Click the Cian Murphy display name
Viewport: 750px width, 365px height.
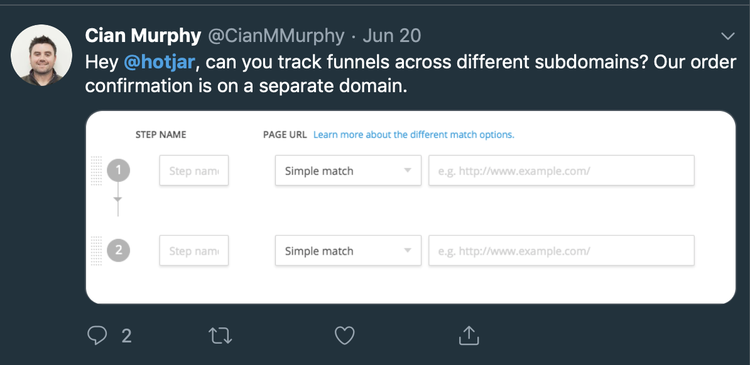[x=143, y=36]
